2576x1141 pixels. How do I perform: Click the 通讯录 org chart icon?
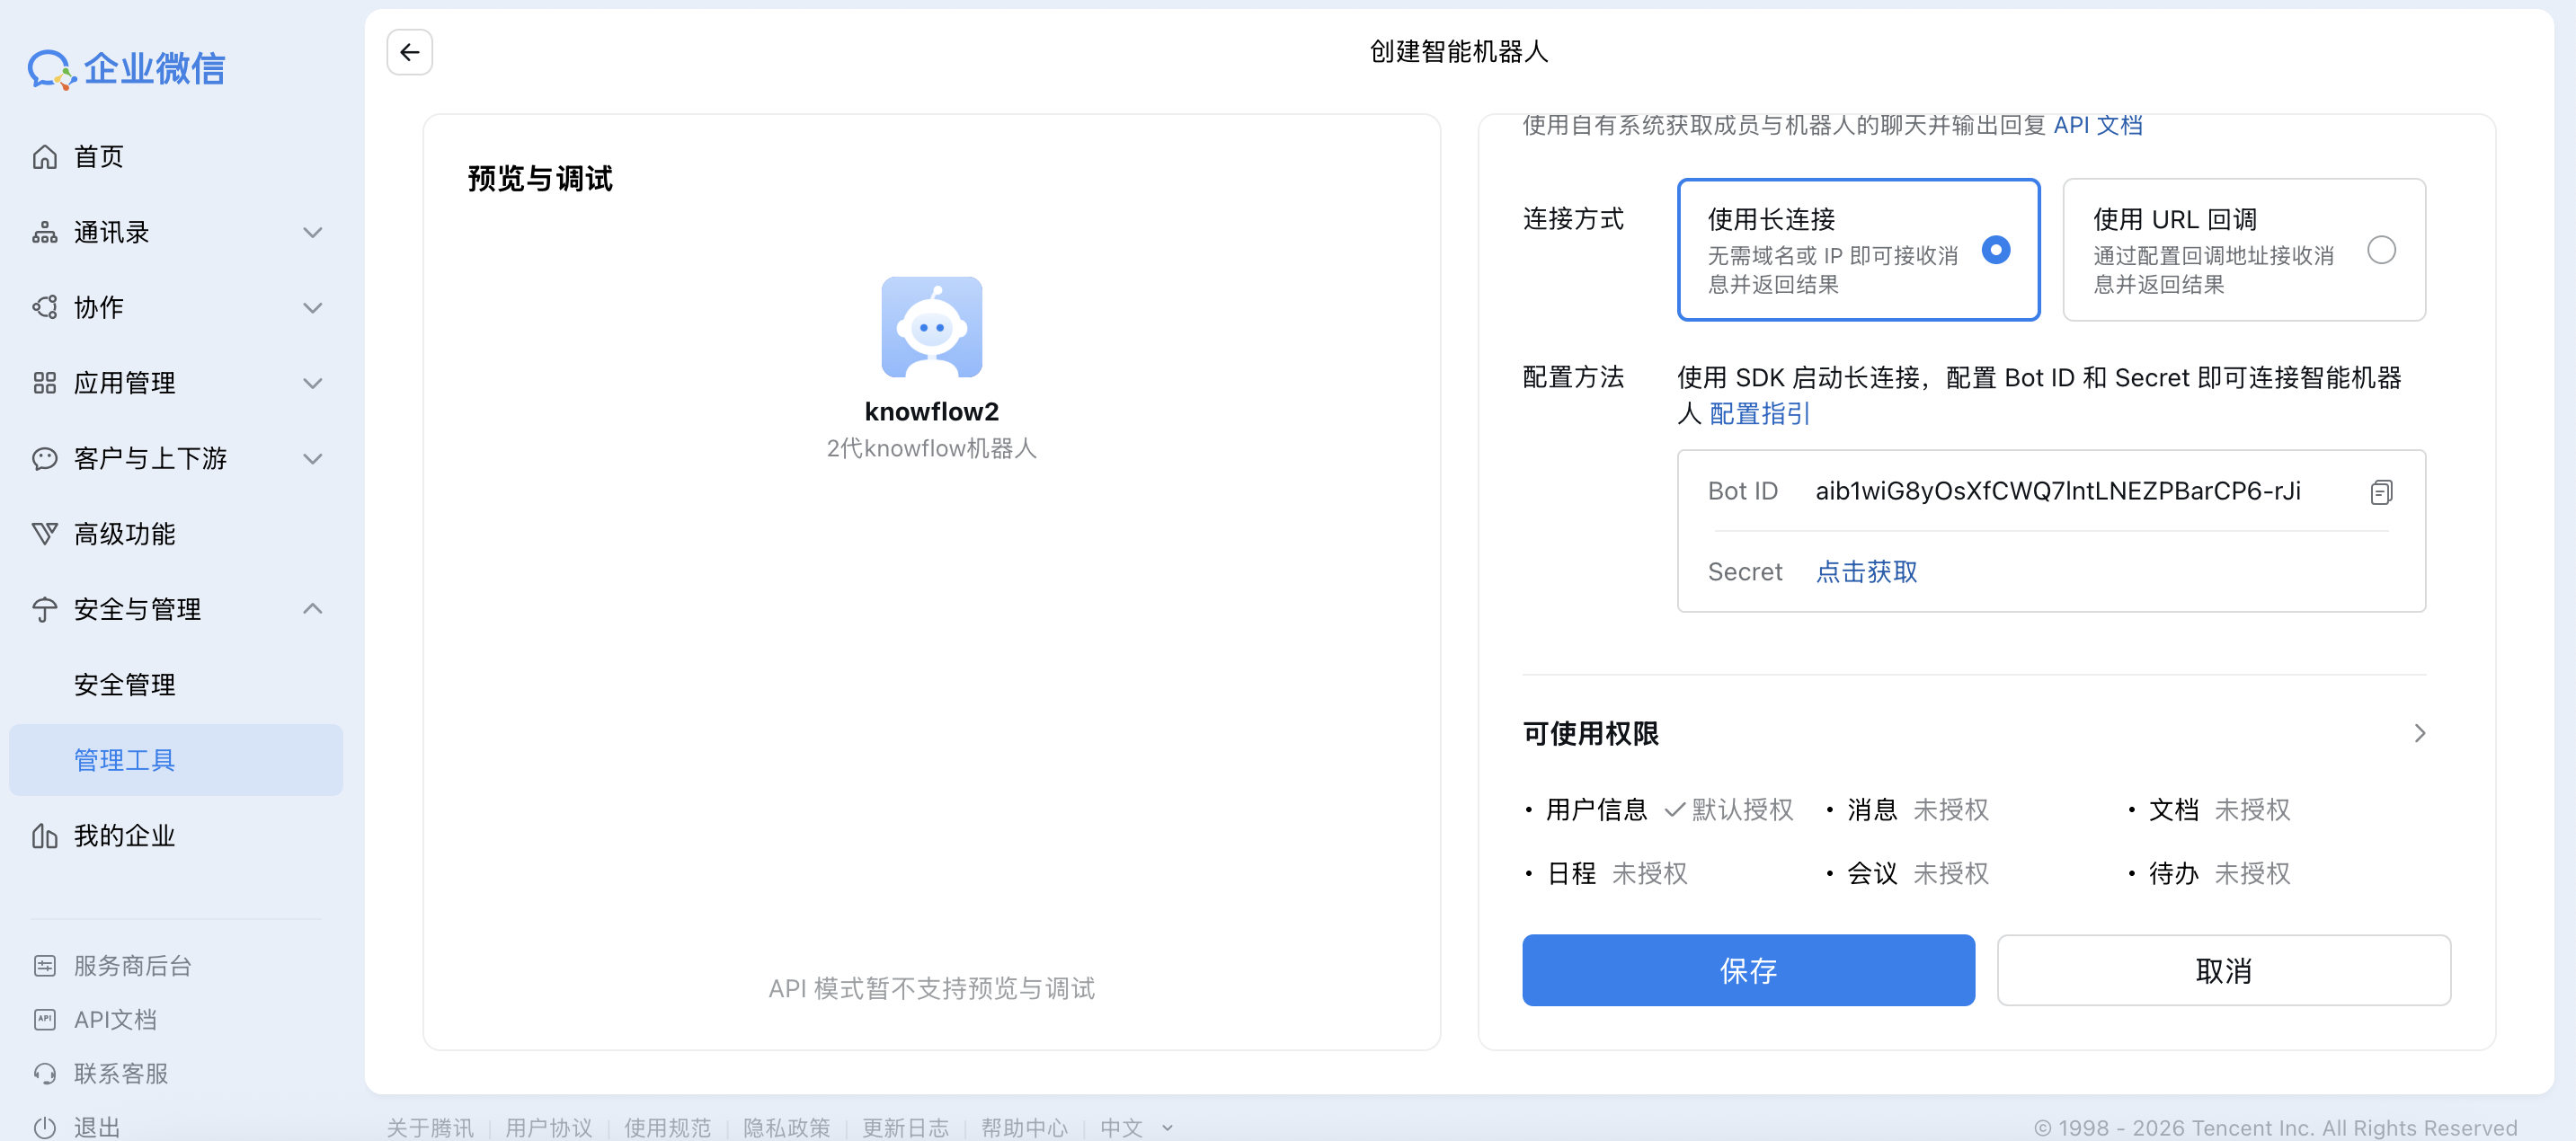(x=44, y=232)
